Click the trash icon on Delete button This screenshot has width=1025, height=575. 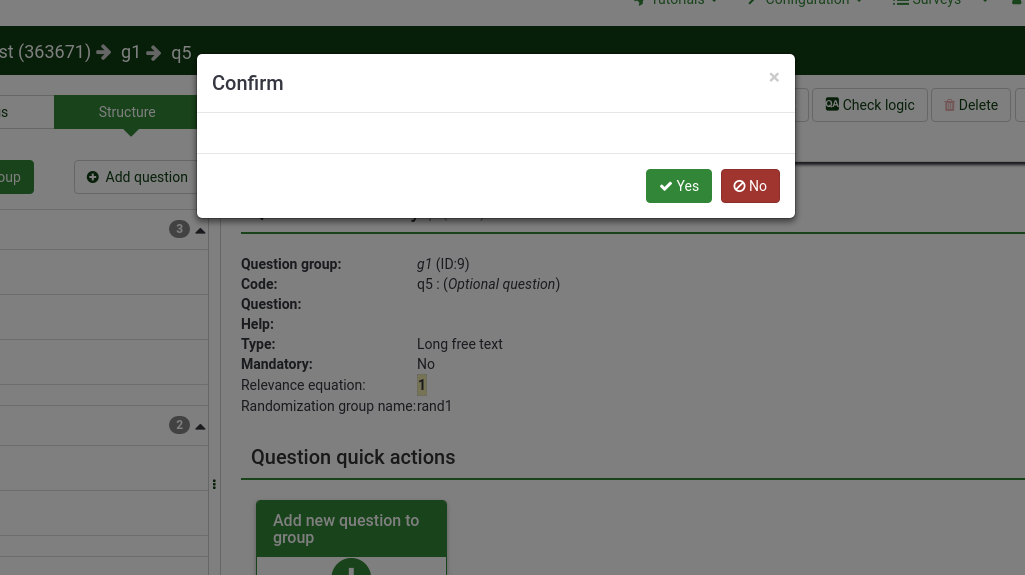click(949, 105)
